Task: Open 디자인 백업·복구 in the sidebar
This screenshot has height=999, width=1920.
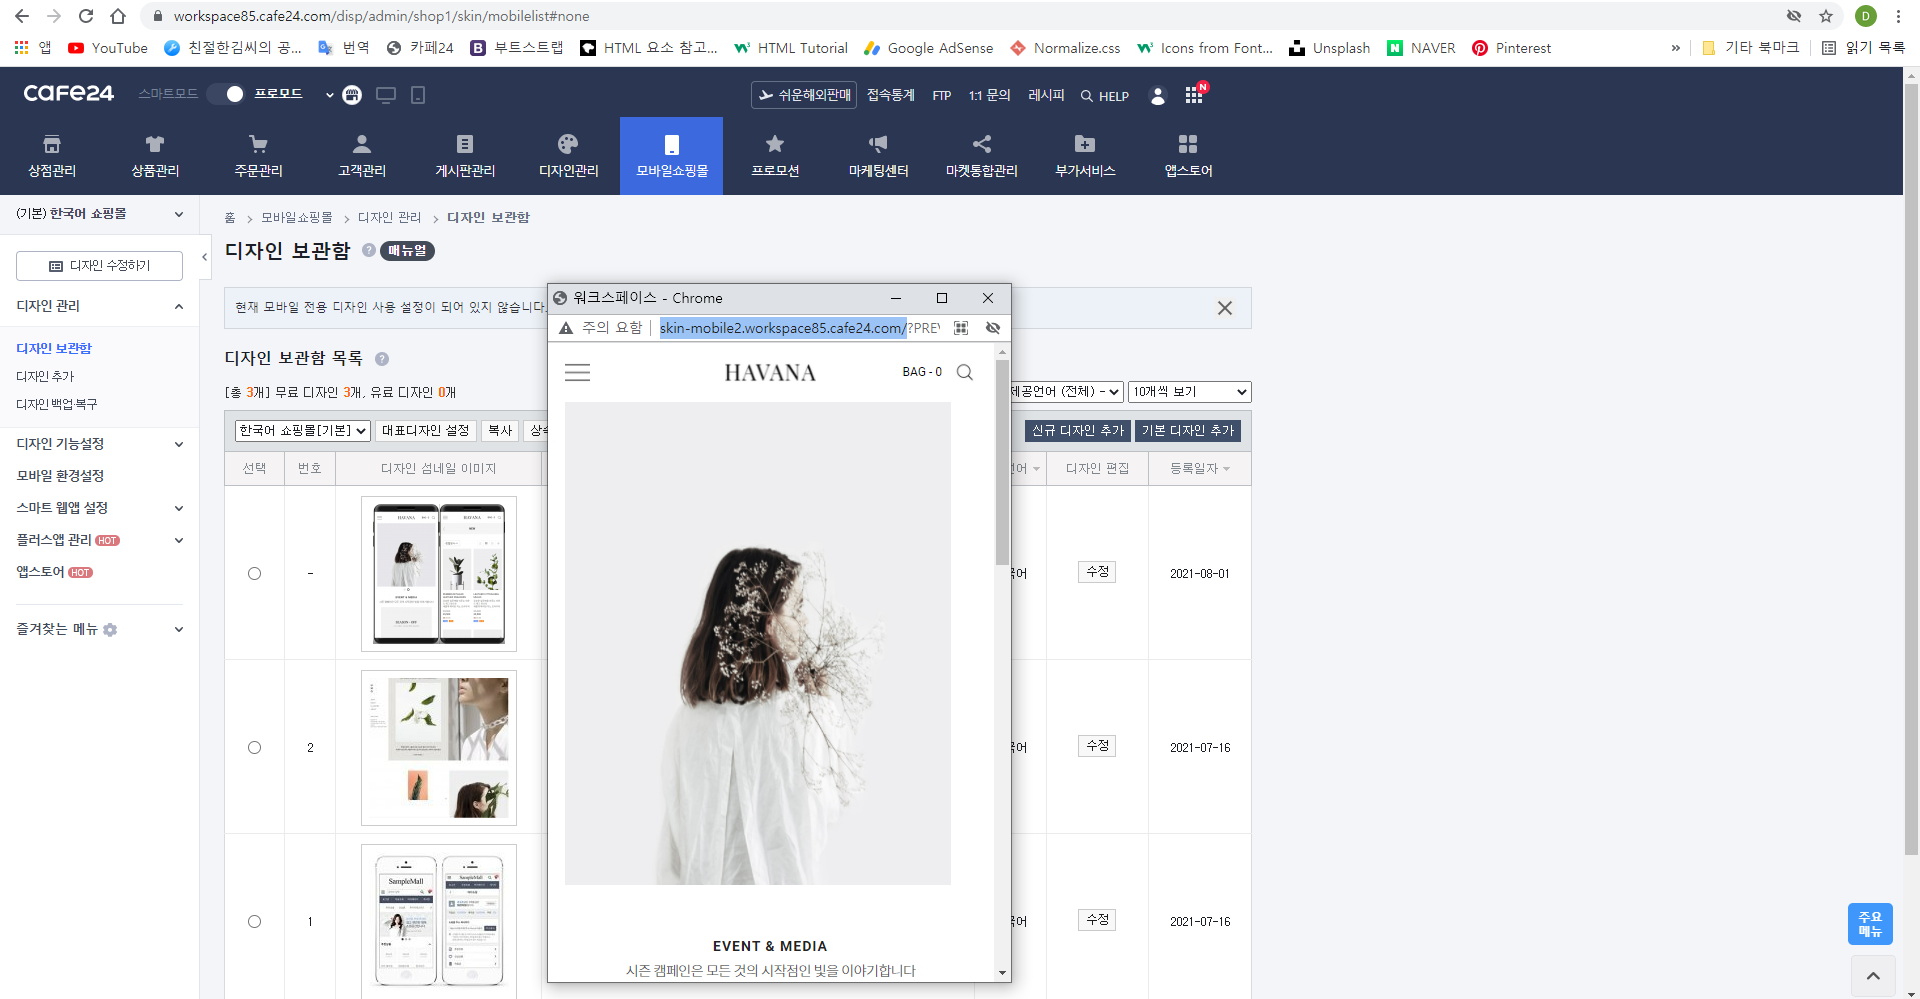Action: 57,405
